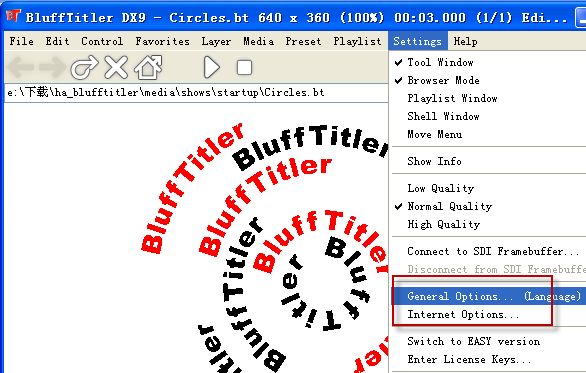Open General Options (Language)
The image size is (586, 373).
tap(489, 296)
